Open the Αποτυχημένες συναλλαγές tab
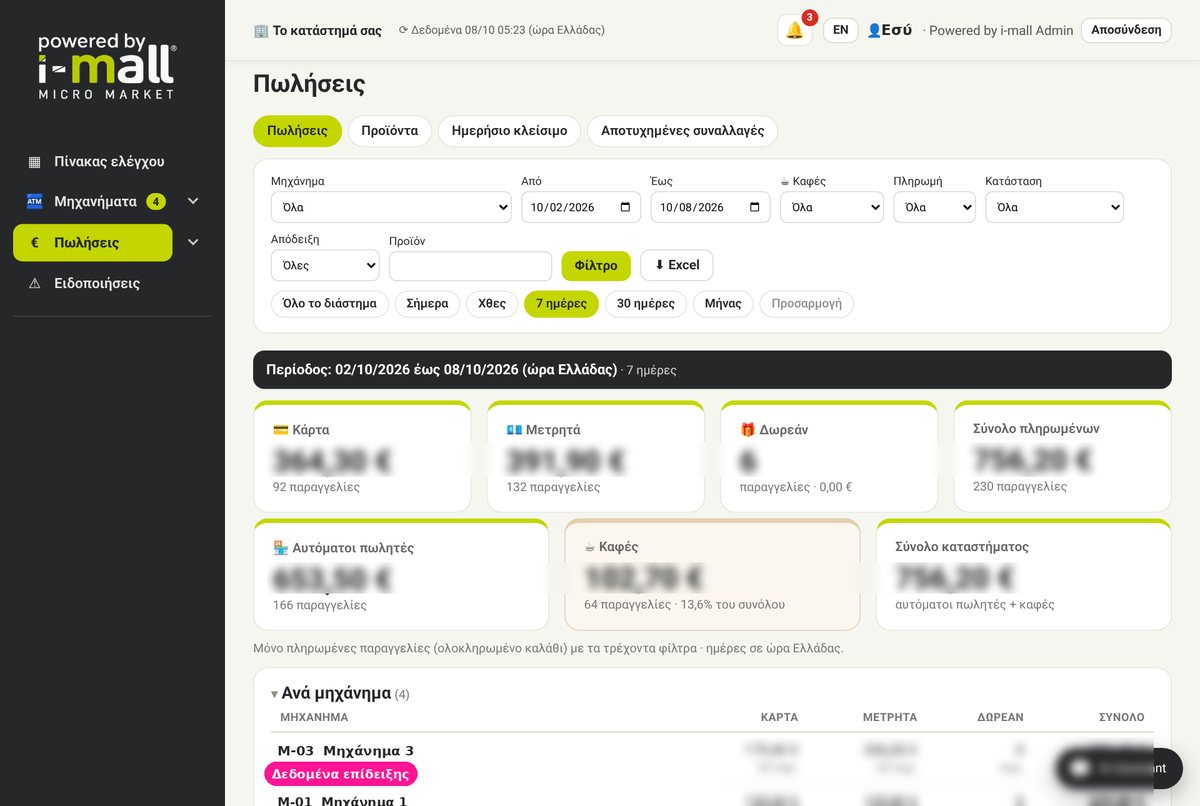 [x=682, y=131]
